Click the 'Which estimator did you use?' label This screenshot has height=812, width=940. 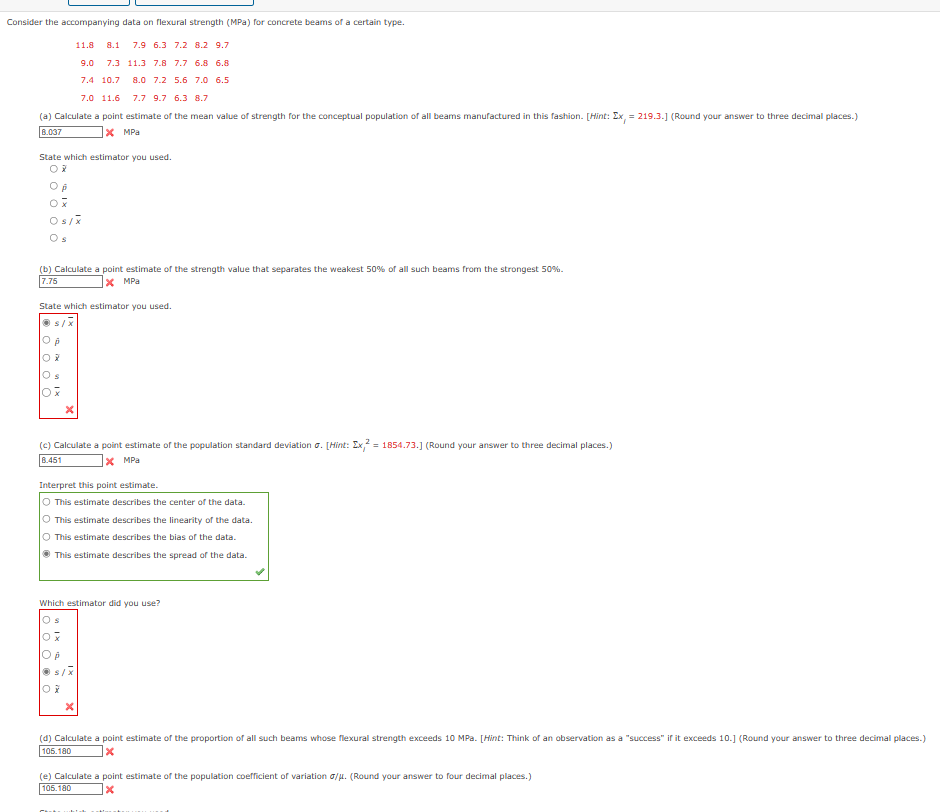(100, 603)
